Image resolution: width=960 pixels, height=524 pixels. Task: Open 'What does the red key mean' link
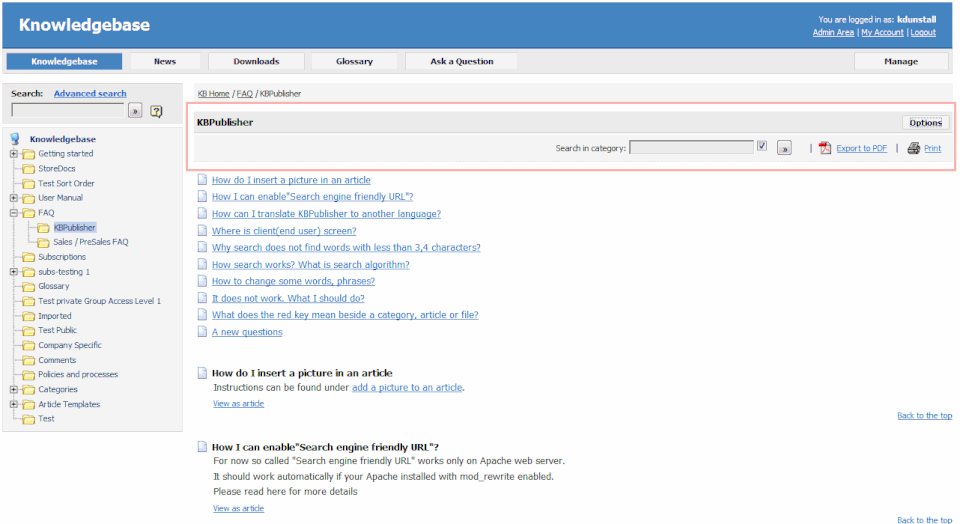tap(345, 315)
